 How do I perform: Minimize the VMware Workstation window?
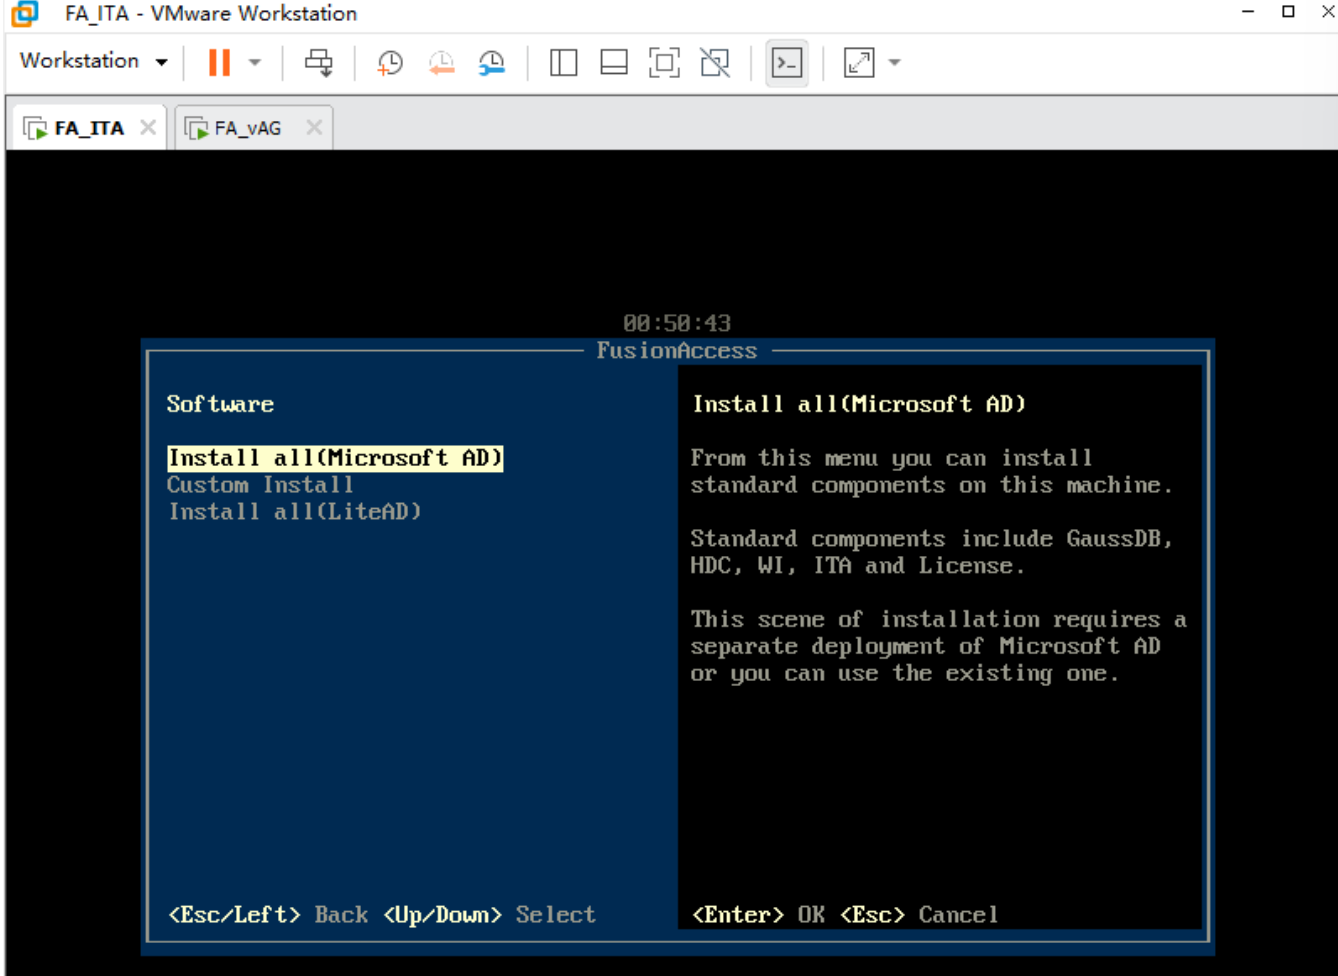[x=1247, y=12]
